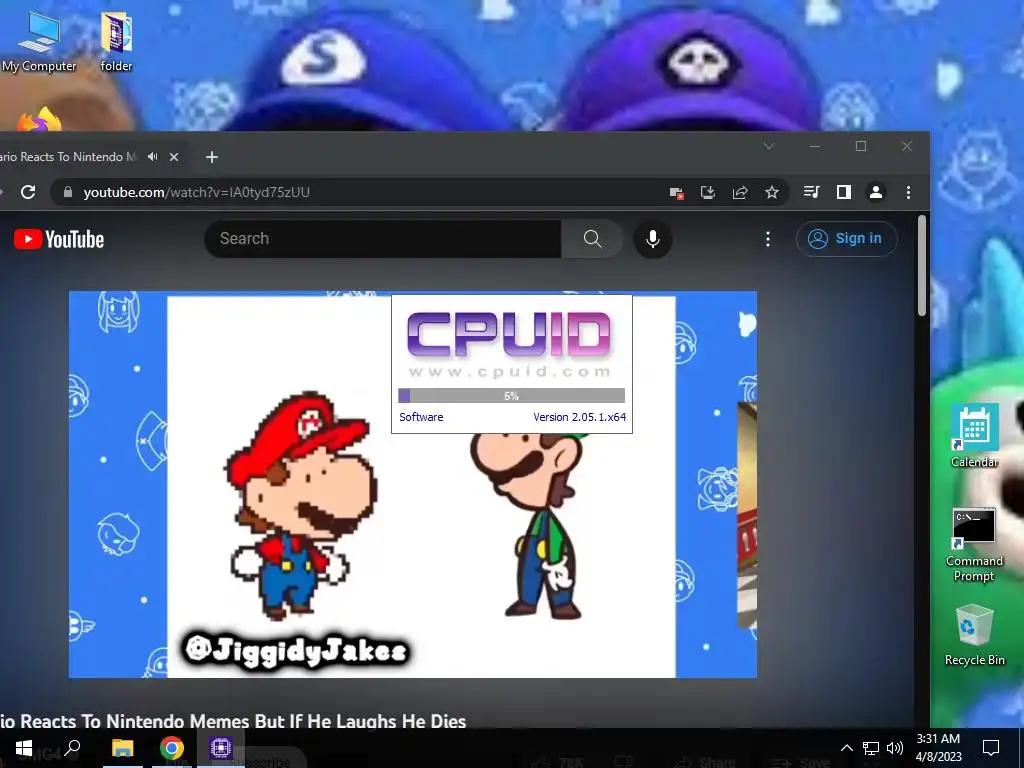
Task: Open the desktop item labeled folder
Action: [x=116, y=42]
